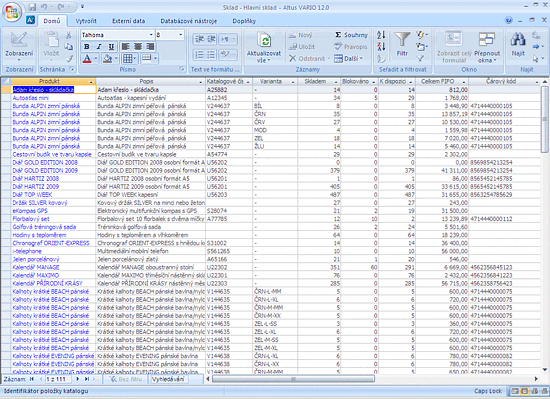Click the horizontal scrollbar thumb
The image size is (550, 399).
[x=293, y=379]
